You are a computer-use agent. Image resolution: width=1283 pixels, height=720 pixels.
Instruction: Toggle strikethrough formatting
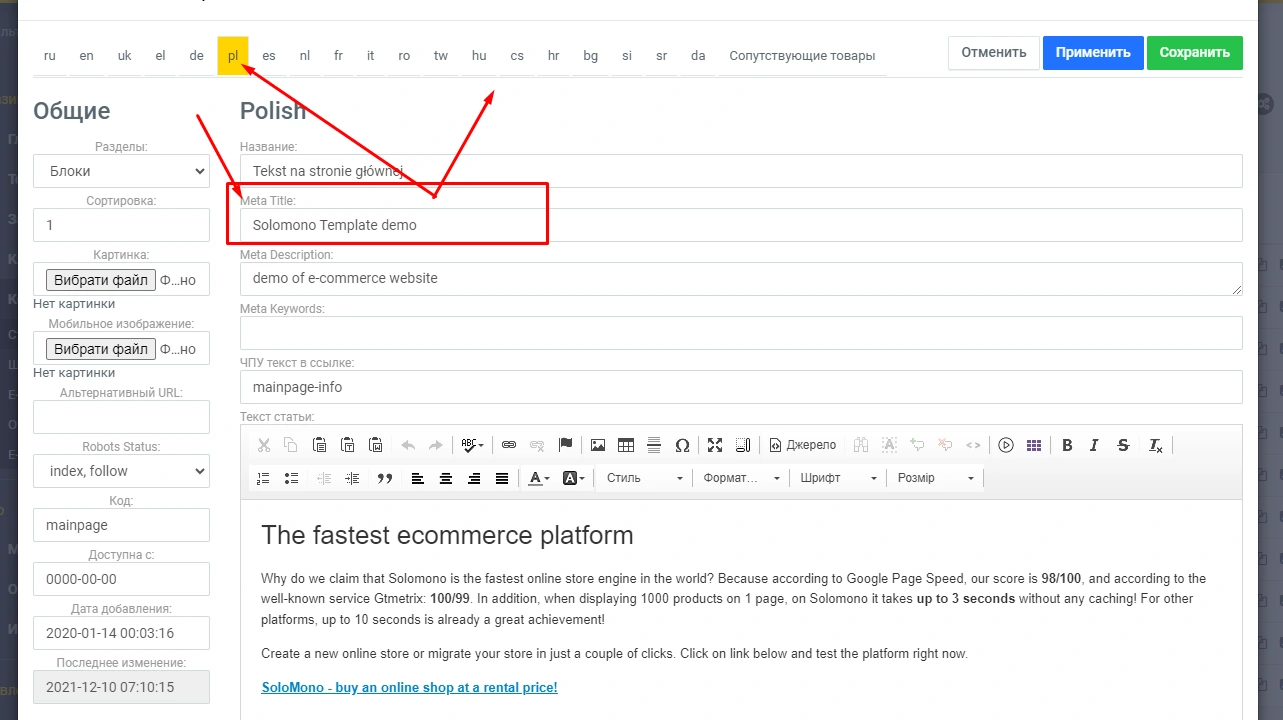[1123, 445]
